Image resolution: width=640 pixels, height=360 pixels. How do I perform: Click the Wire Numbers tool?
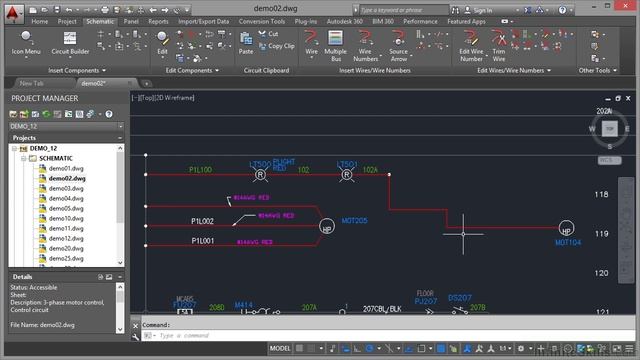point(365,46)
